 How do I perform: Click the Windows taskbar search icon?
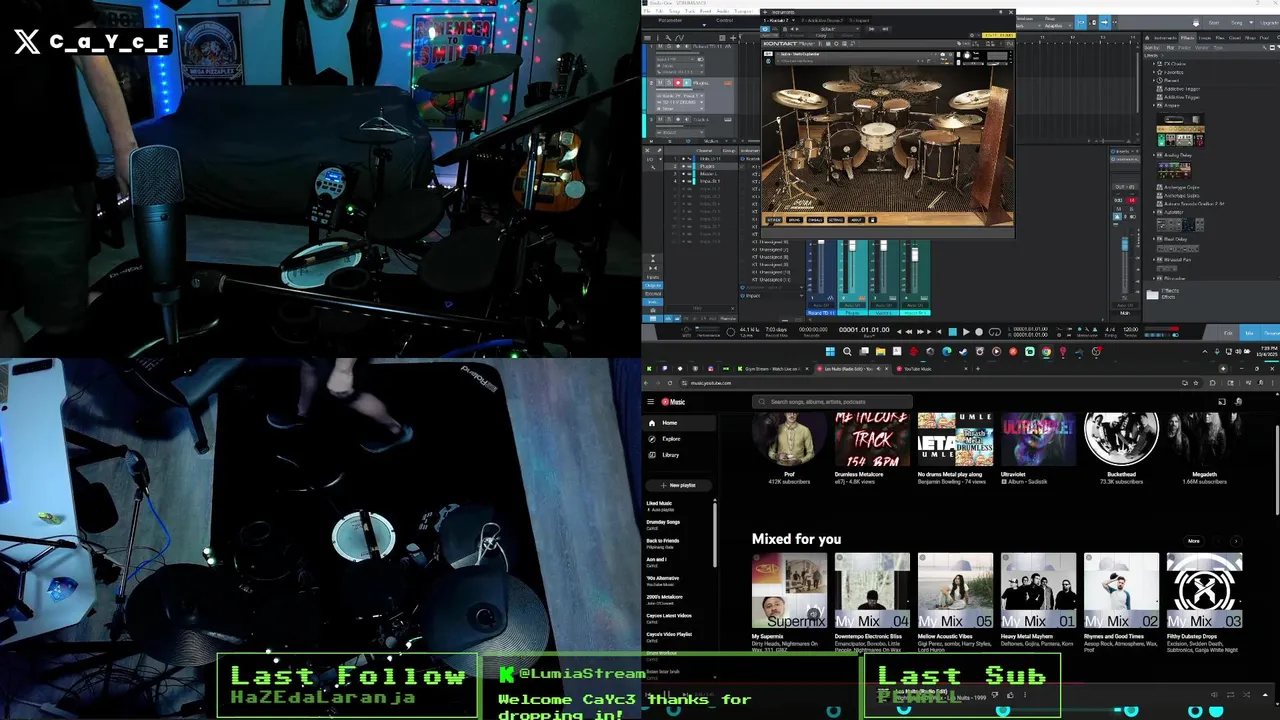(x=847, y=351)
